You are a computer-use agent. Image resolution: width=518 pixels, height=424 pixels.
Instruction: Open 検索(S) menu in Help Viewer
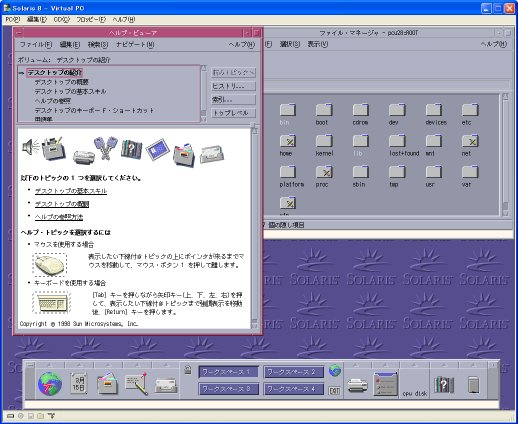pyautogui.click(x=98, y=44)
